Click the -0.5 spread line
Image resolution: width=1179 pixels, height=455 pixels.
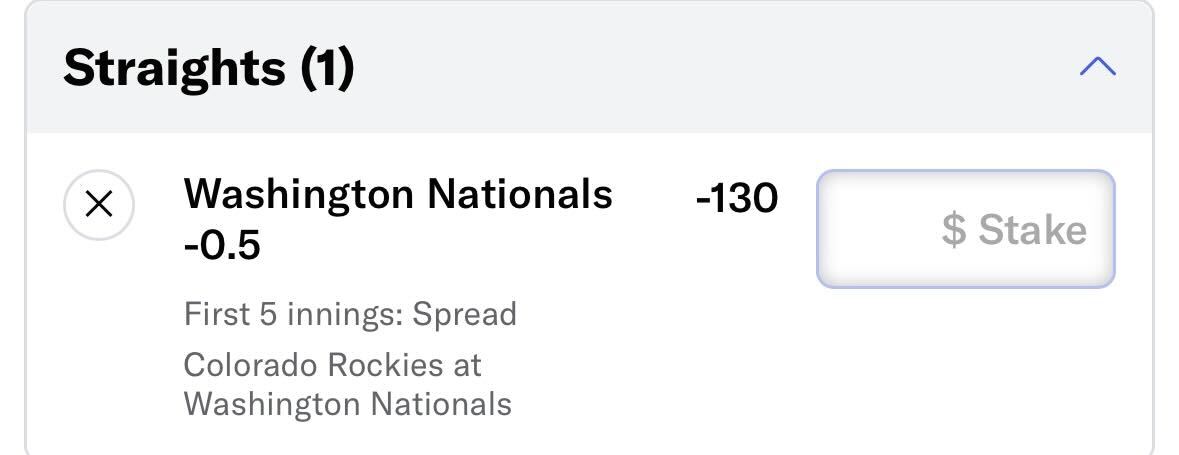coord(222,245)
